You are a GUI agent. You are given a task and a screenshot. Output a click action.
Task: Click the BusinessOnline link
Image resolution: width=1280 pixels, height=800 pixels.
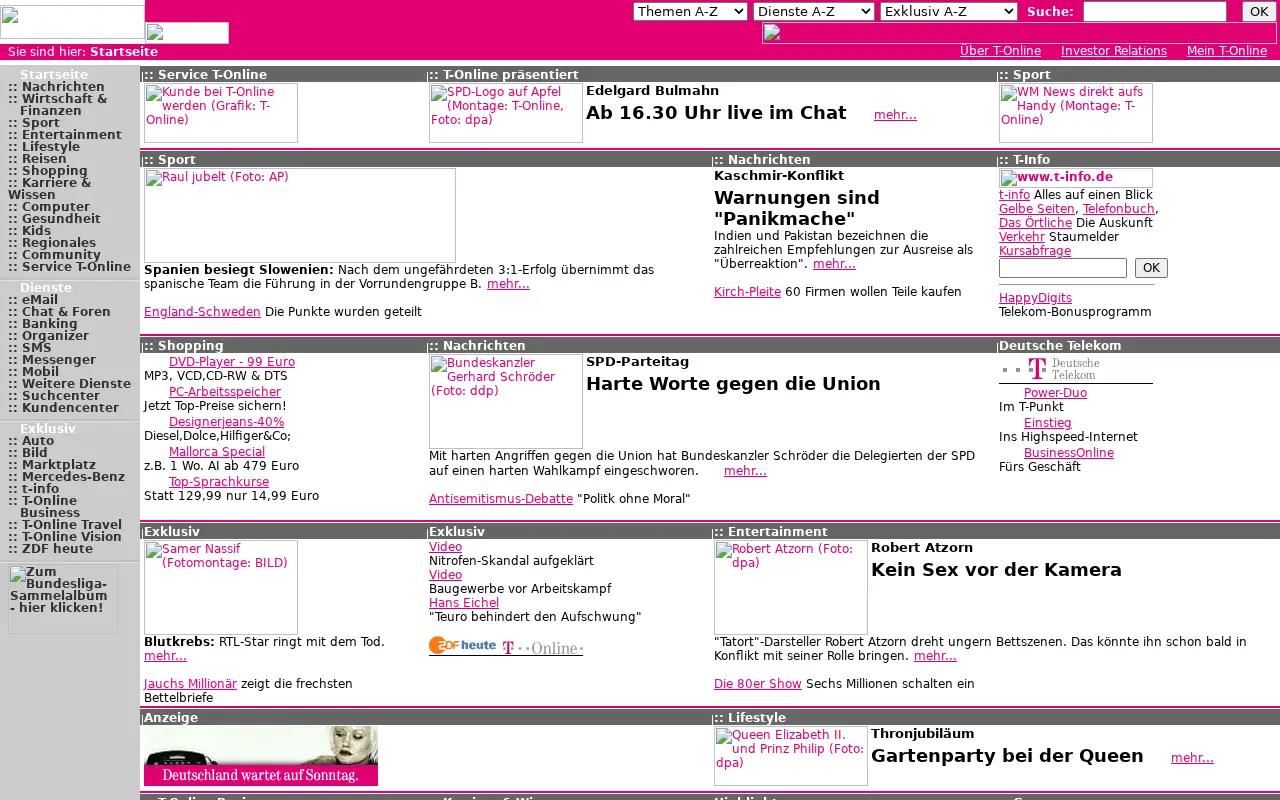(x=1069, y=453)
